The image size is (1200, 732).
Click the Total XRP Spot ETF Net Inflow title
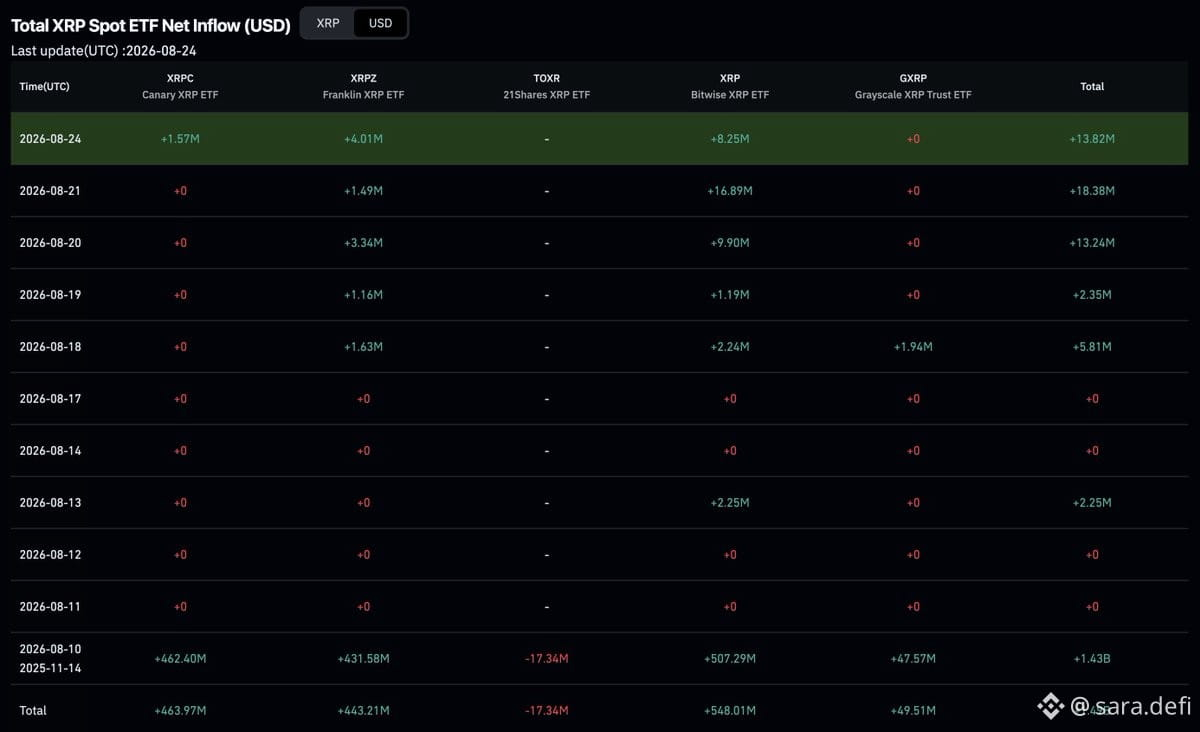click(151, 25)
